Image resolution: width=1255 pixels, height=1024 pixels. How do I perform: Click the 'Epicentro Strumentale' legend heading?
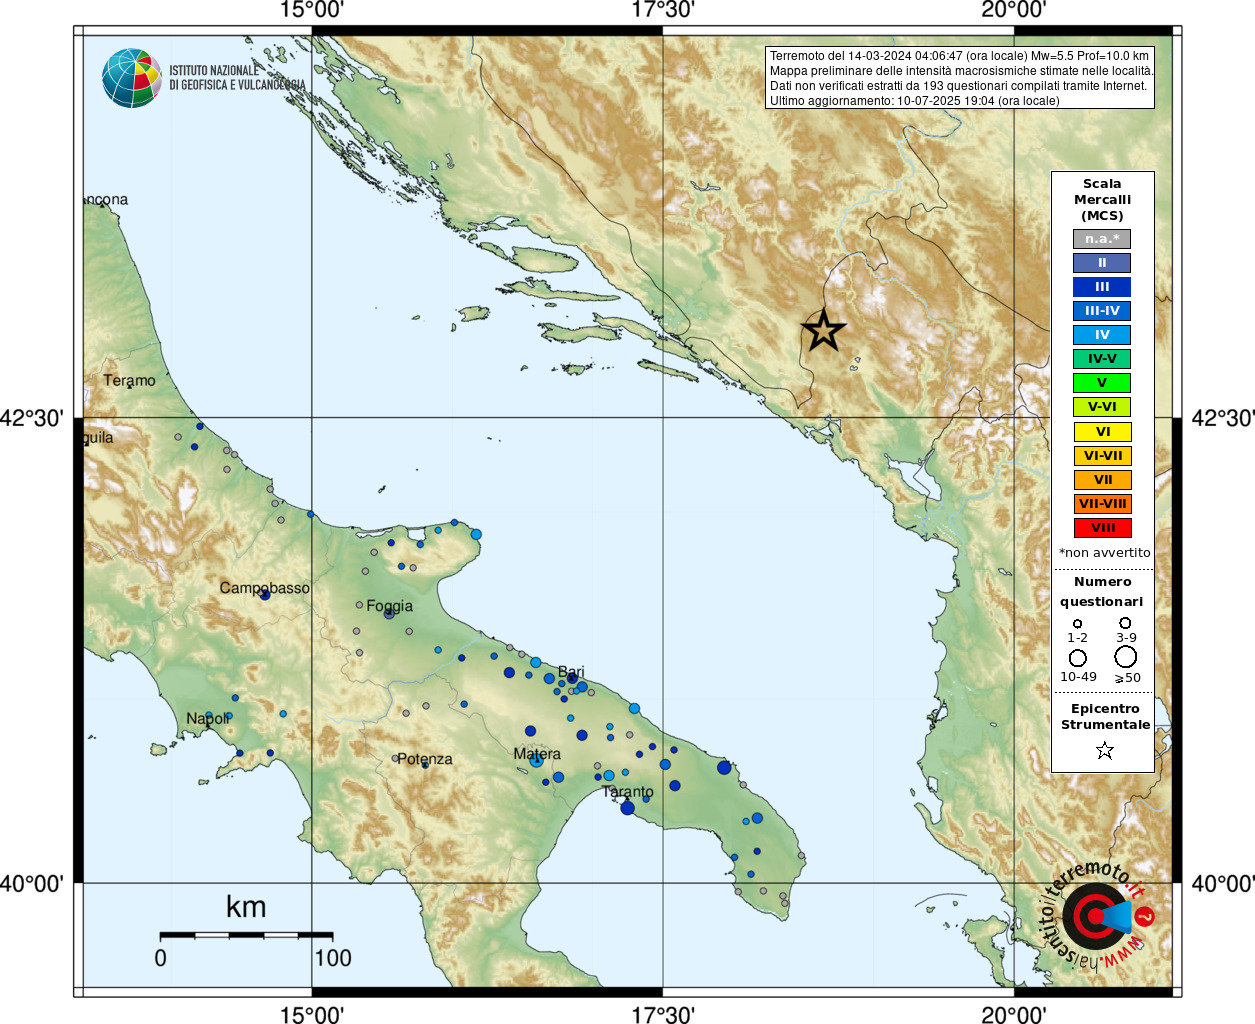click(1105, 717)
